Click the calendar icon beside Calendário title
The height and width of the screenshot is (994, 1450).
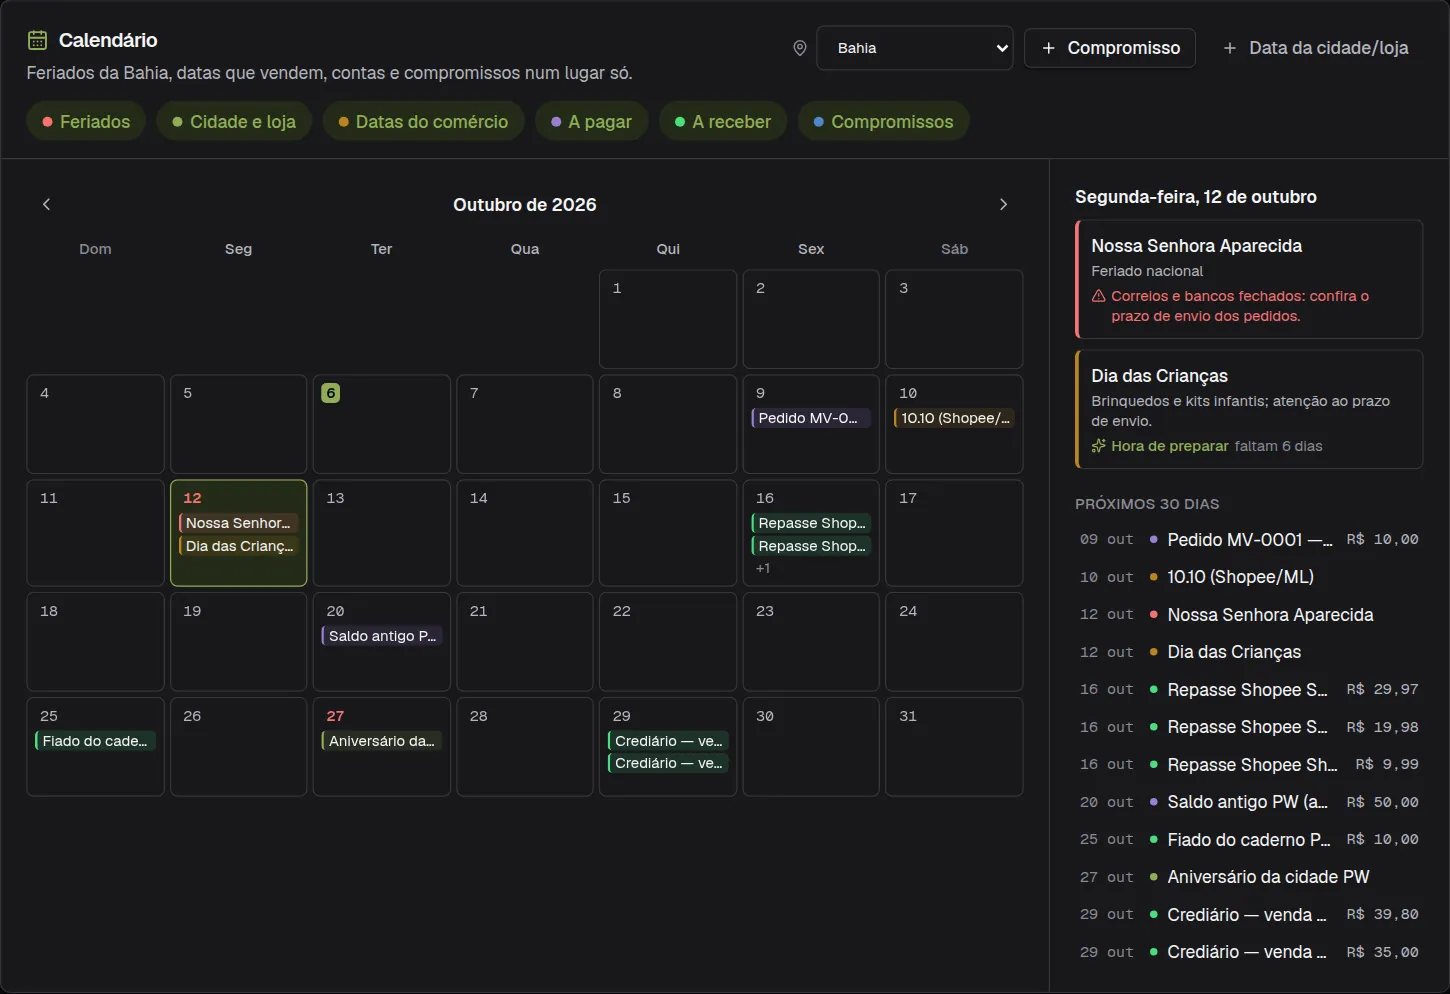[x=37, y=40]
